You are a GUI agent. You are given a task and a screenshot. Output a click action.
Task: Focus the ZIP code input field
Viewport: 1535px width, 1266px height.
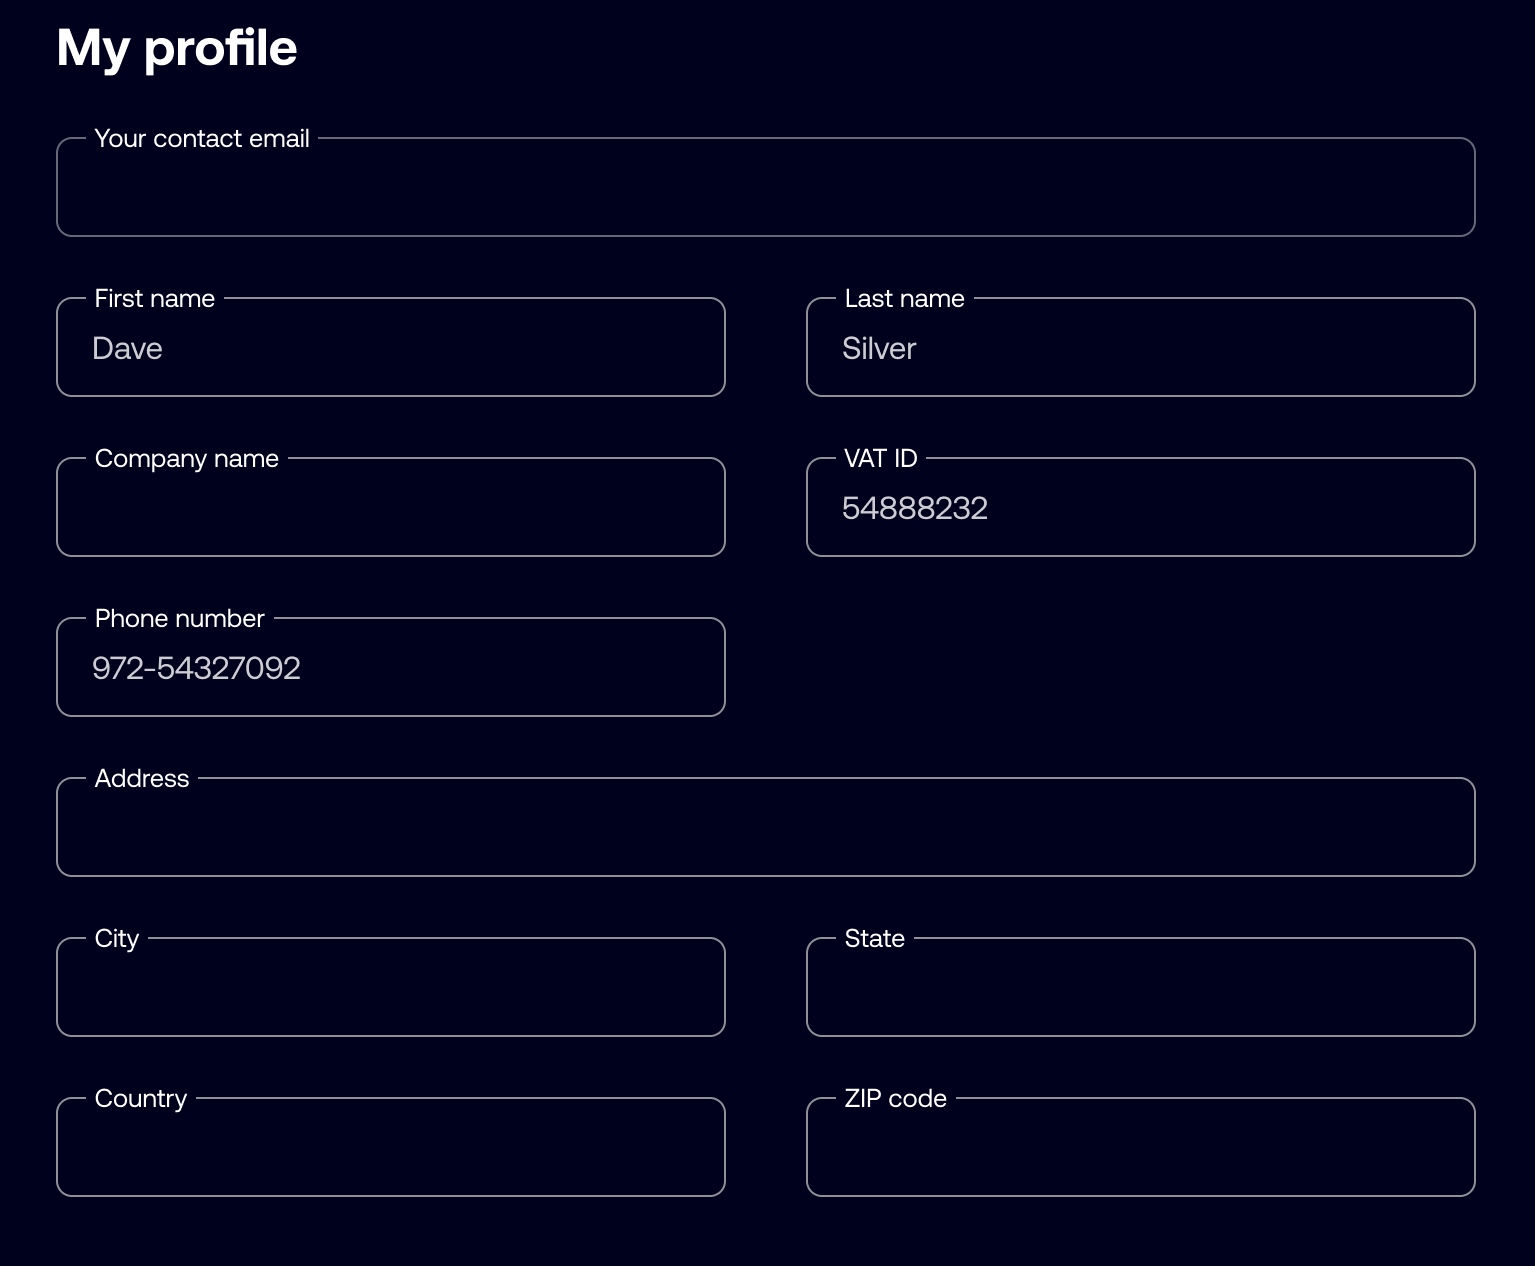tap(1141, 1147)
